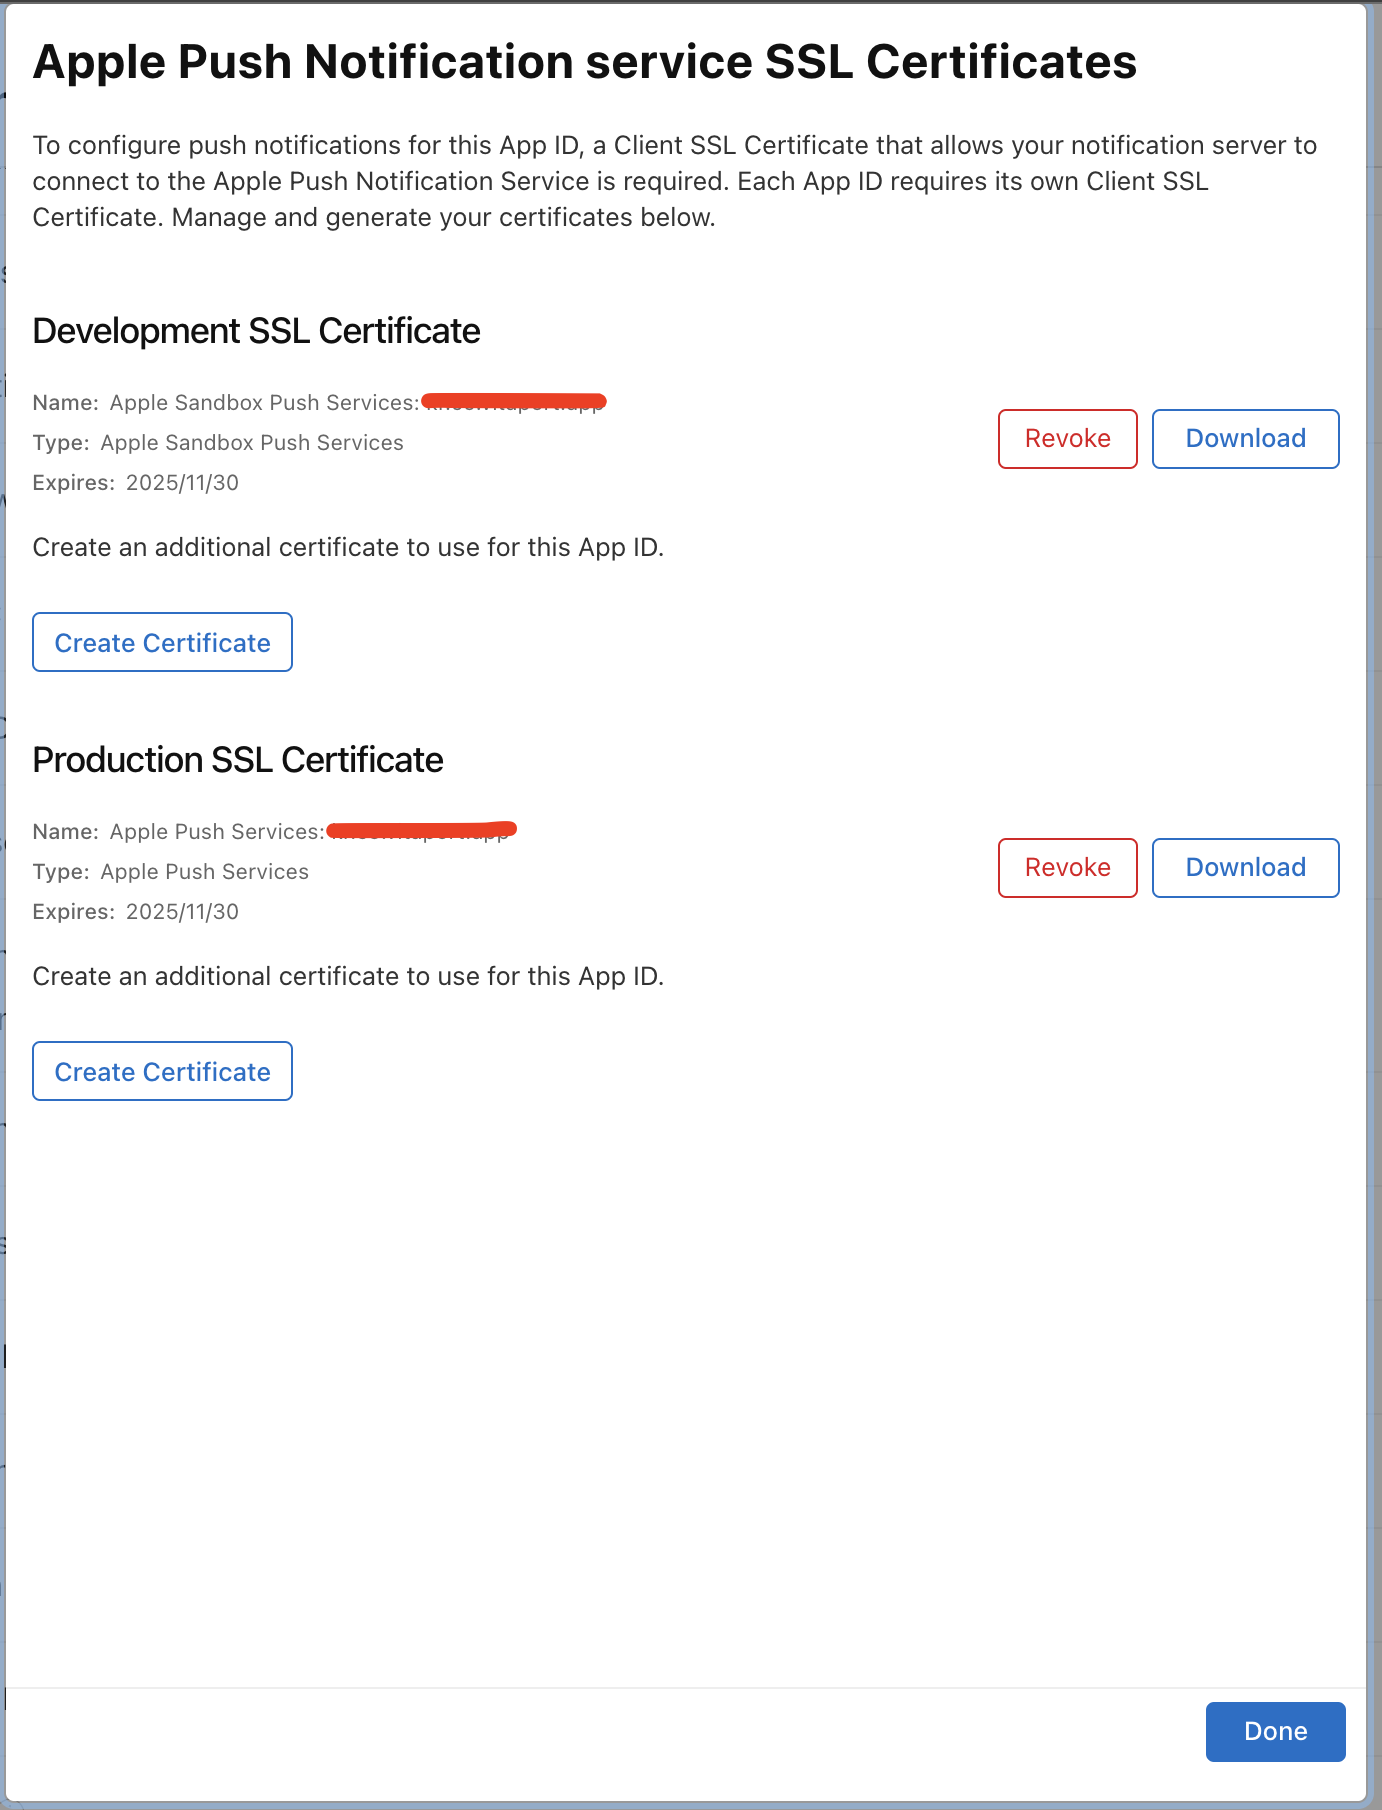Click the Production certificate Name line
Viewport: 1382px width, 1810px height.
[275, 831]
